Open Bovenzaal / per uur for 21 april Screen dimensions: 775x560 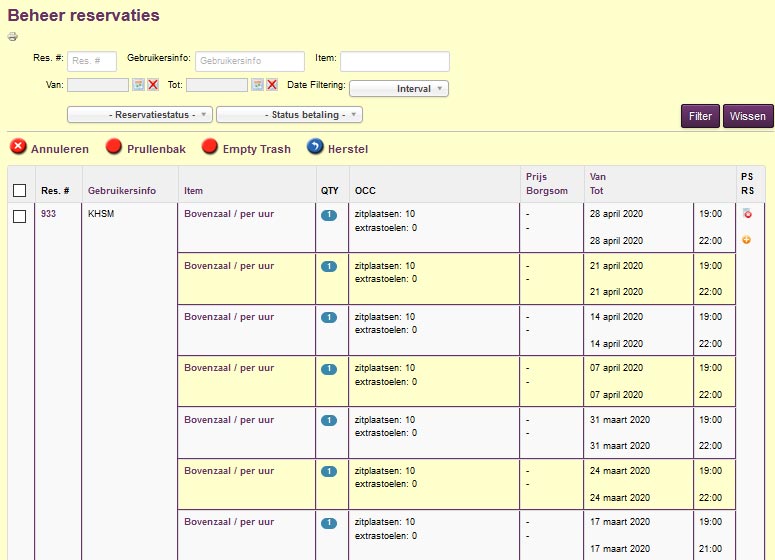click(x=229, y=266)
